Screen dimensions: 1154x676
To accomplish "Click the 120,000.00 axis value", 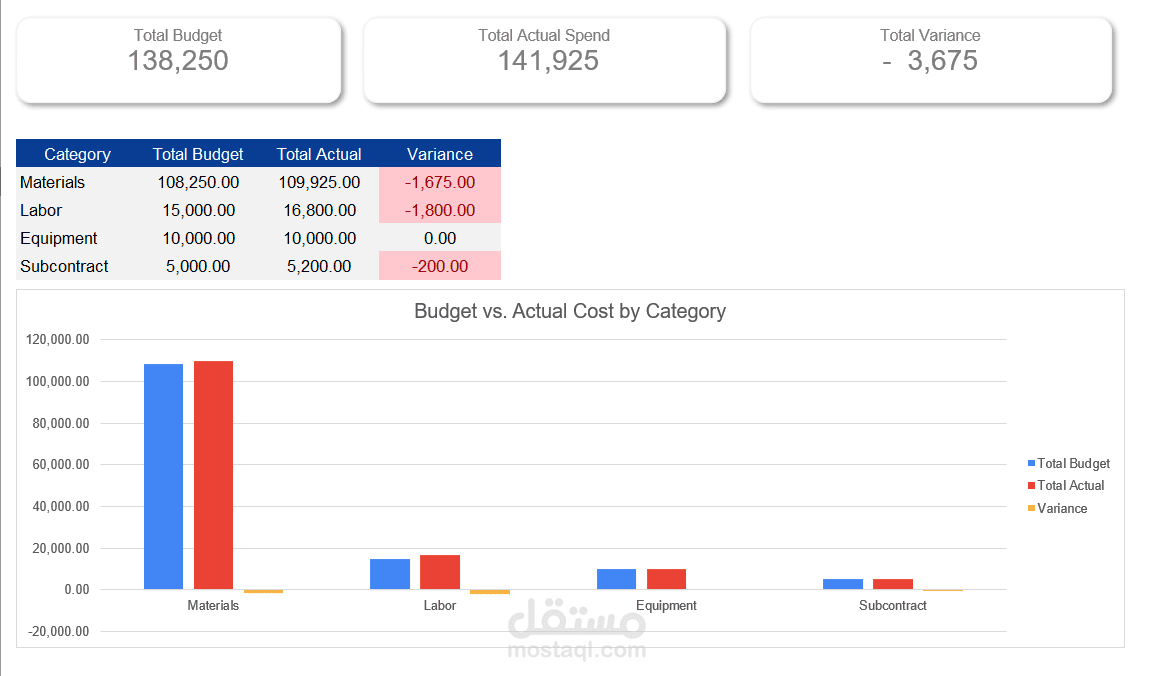I will coord(57,339).
